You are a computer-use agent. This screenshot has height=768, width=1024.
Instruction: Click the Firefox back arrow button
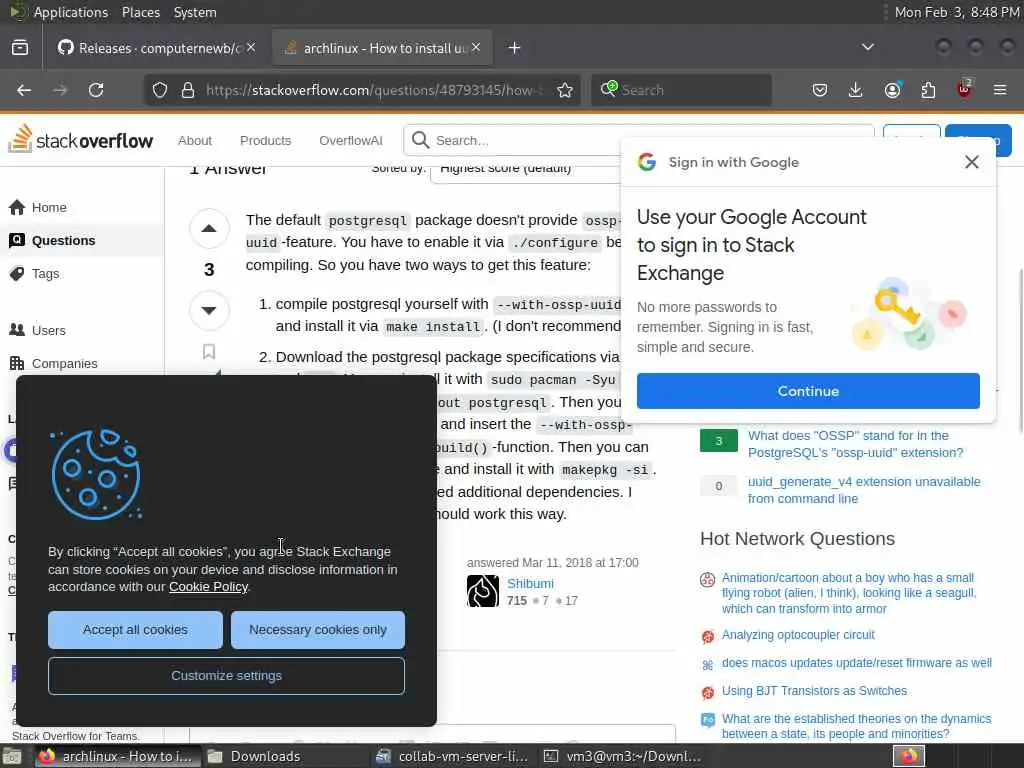point(24,90)
